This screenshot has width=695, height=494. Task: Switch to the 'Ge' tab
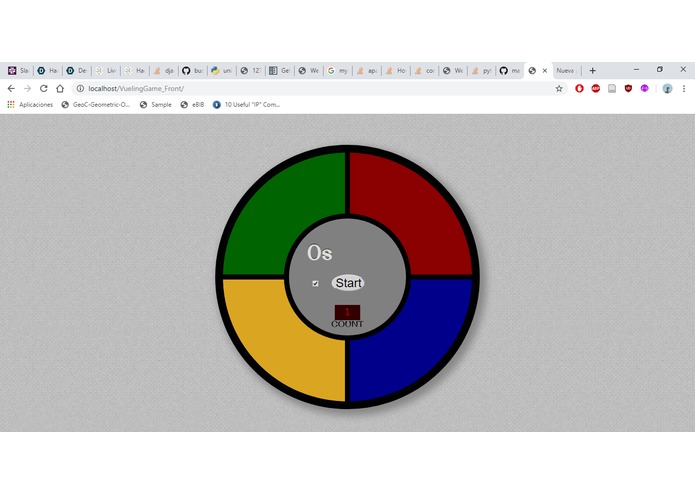[x=279, y=70]
